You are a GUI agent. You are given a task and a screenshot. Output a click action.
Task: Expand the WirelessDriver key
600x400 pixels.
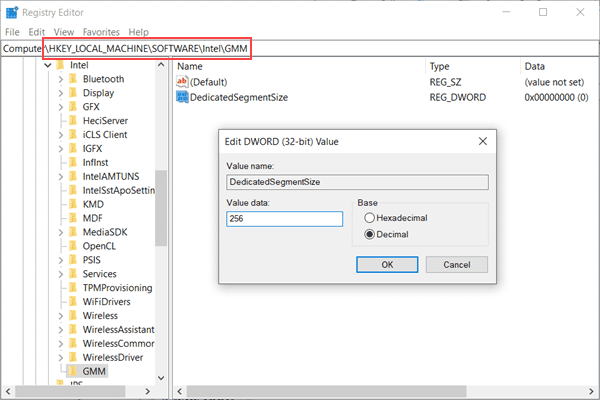(60, 358)
